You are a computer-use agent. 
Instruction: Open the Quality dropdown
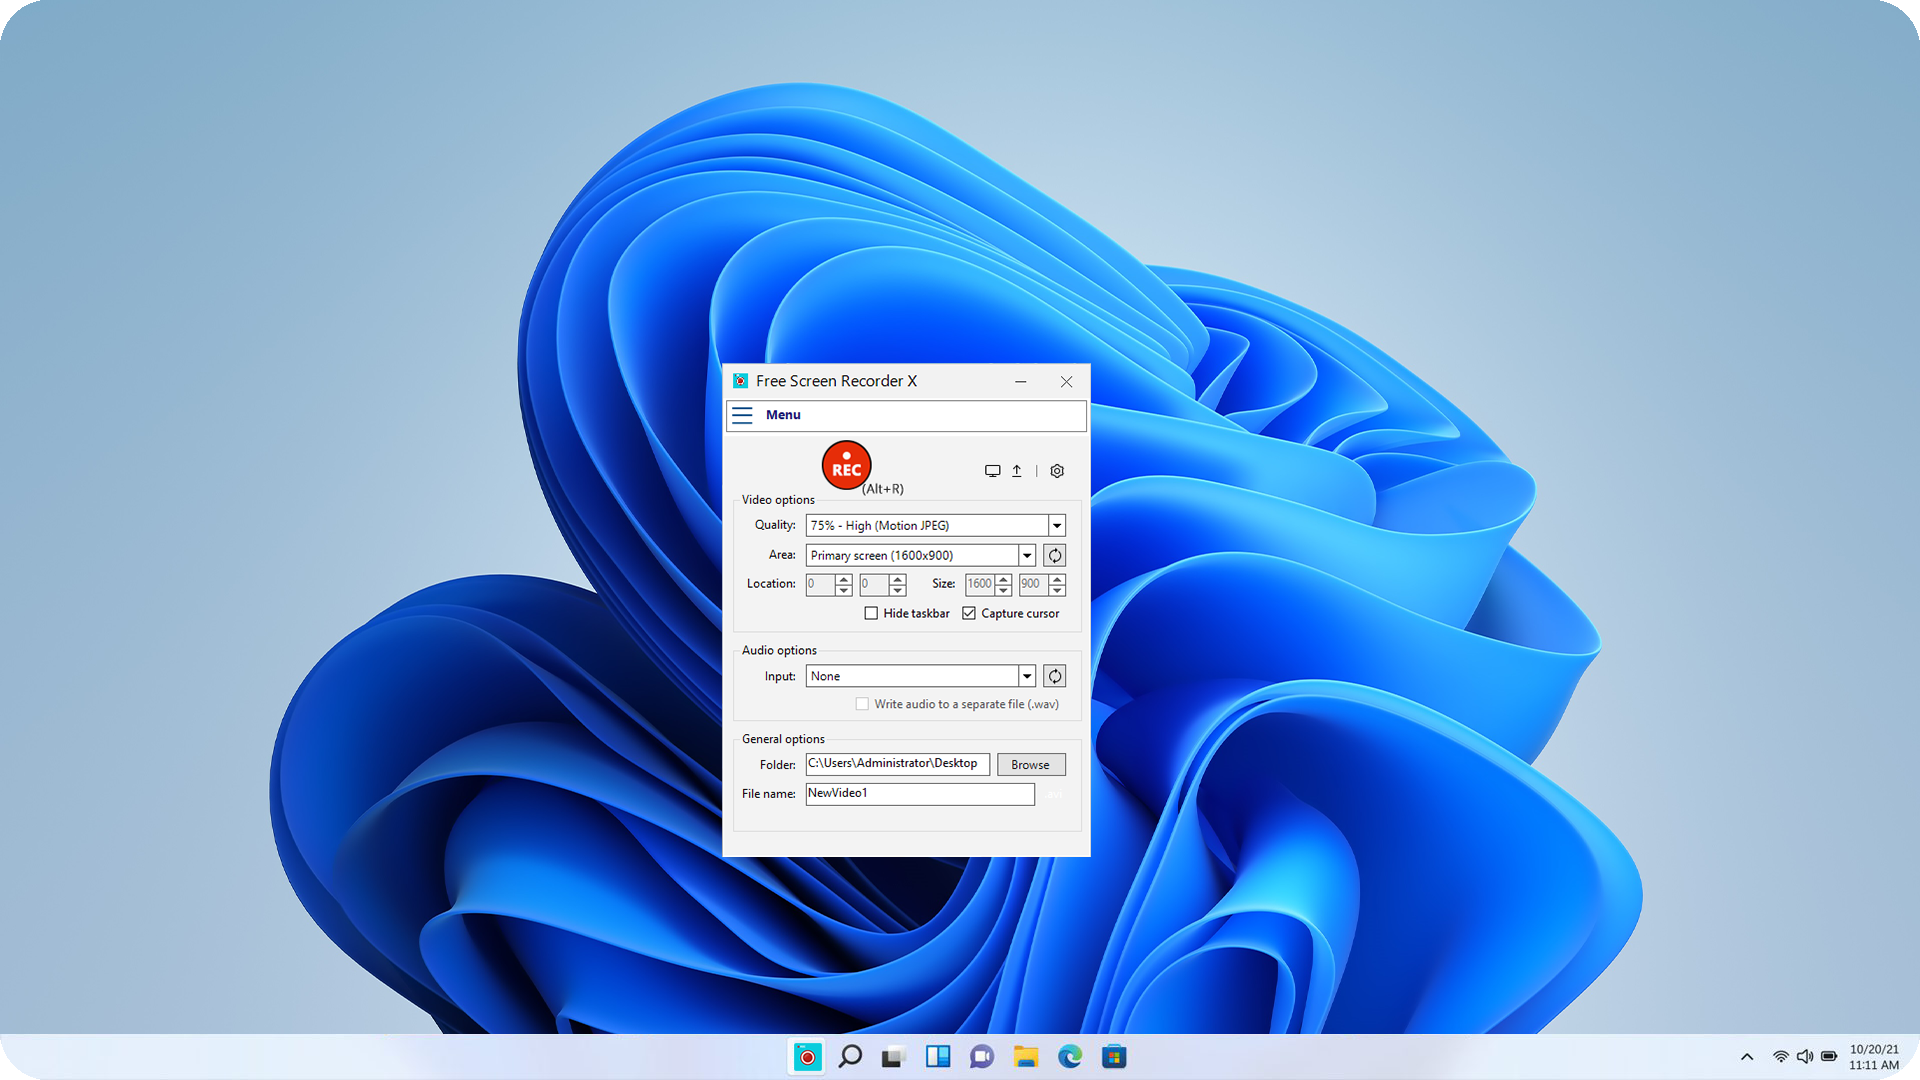click(1057, 525)
